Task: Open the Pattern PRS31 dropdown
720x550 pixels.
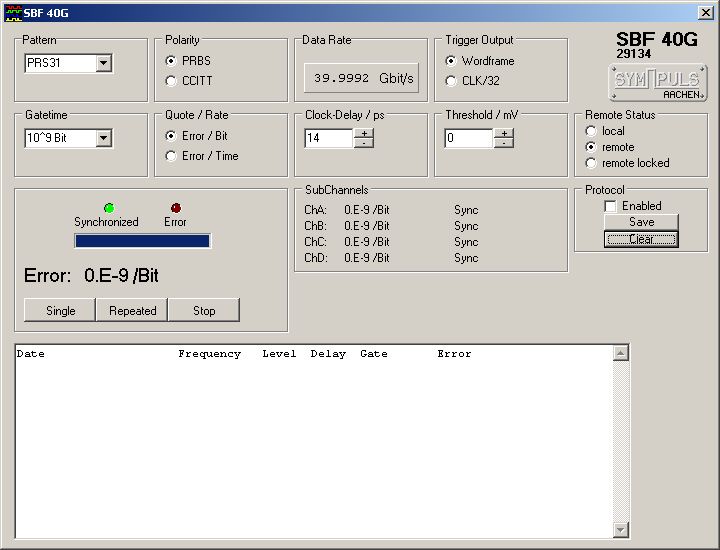Action: 104,63
